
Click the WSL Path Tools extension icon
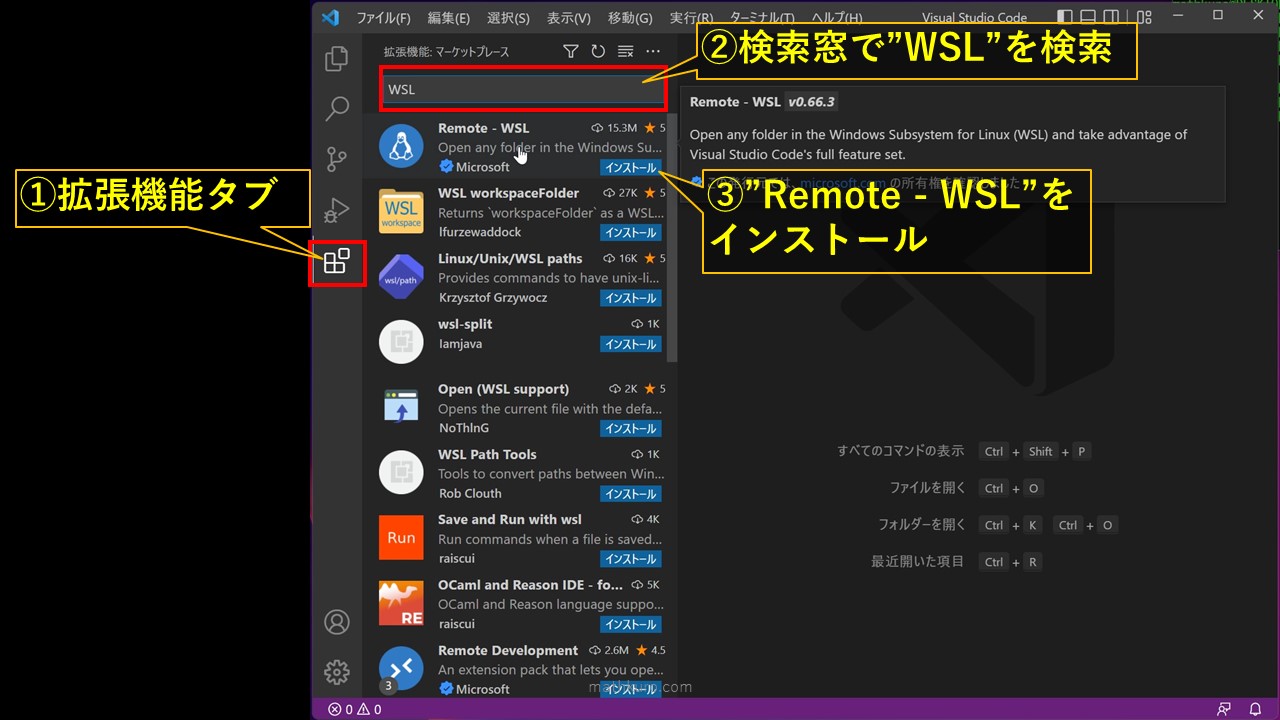tap(401, 473)
